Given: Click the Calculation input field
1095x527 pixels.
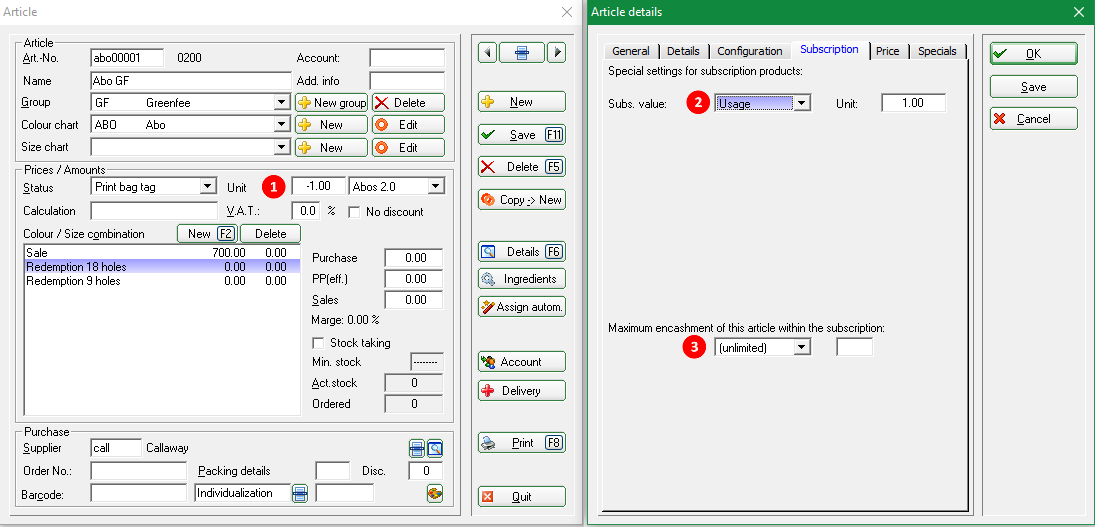Looking at the screenshot, I should click(x=154, y=211).
